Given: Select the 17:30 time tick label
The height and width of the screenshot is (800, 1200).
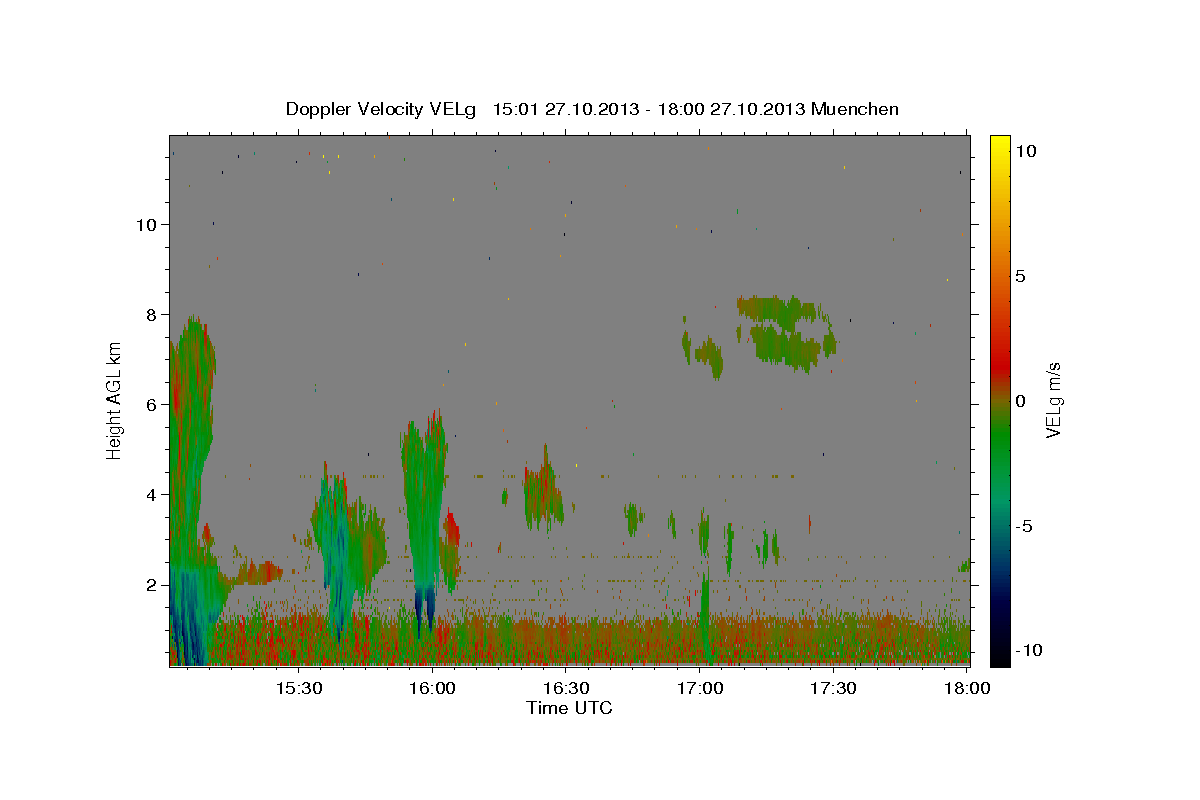Looking at the screenshot, I should pos(834,688).
